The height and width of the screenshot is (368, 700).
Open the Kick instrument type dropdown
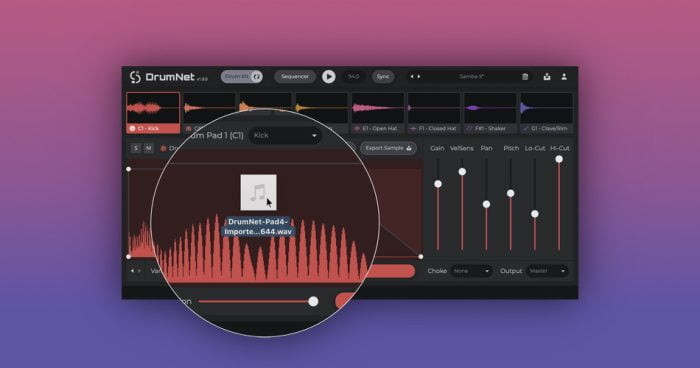coord(285,135)
